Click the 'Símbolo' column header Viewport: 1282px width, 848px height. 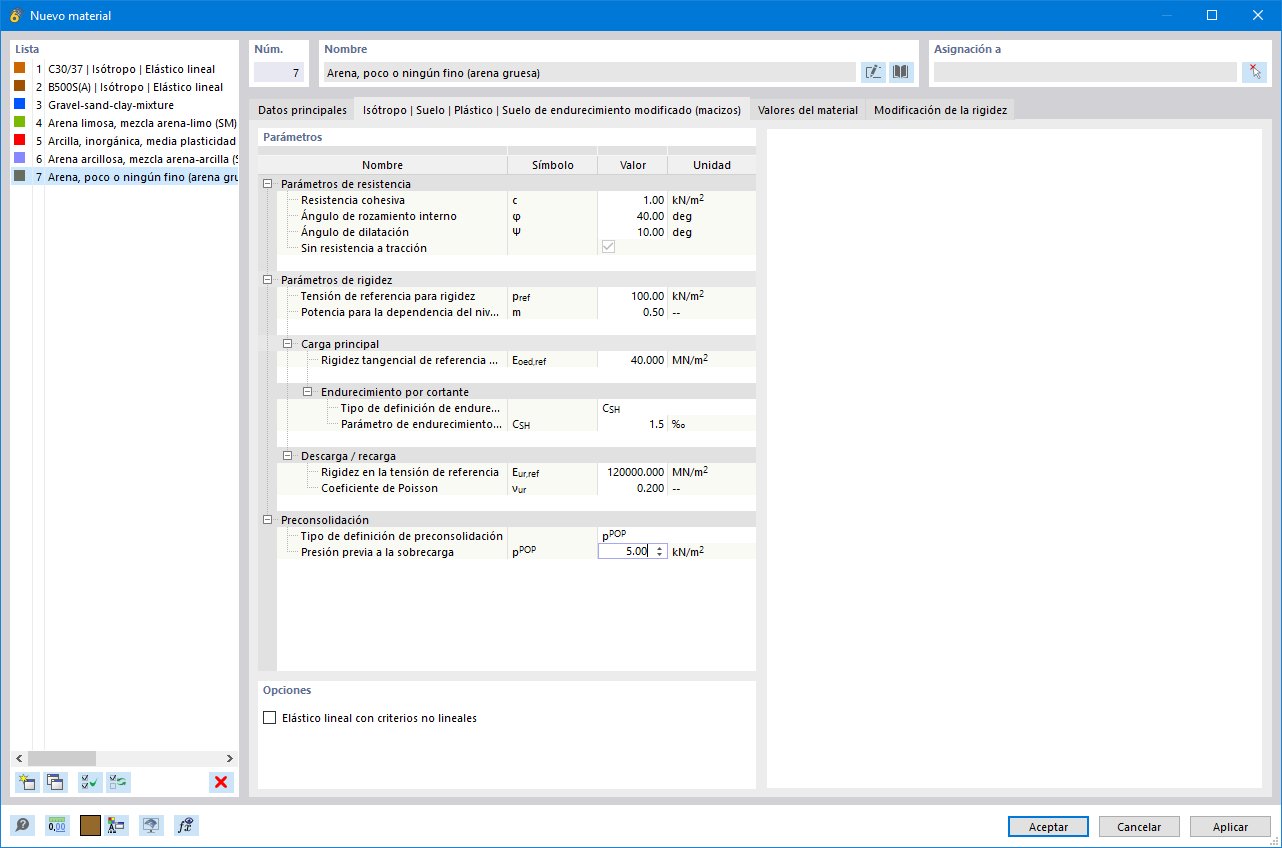552,165
